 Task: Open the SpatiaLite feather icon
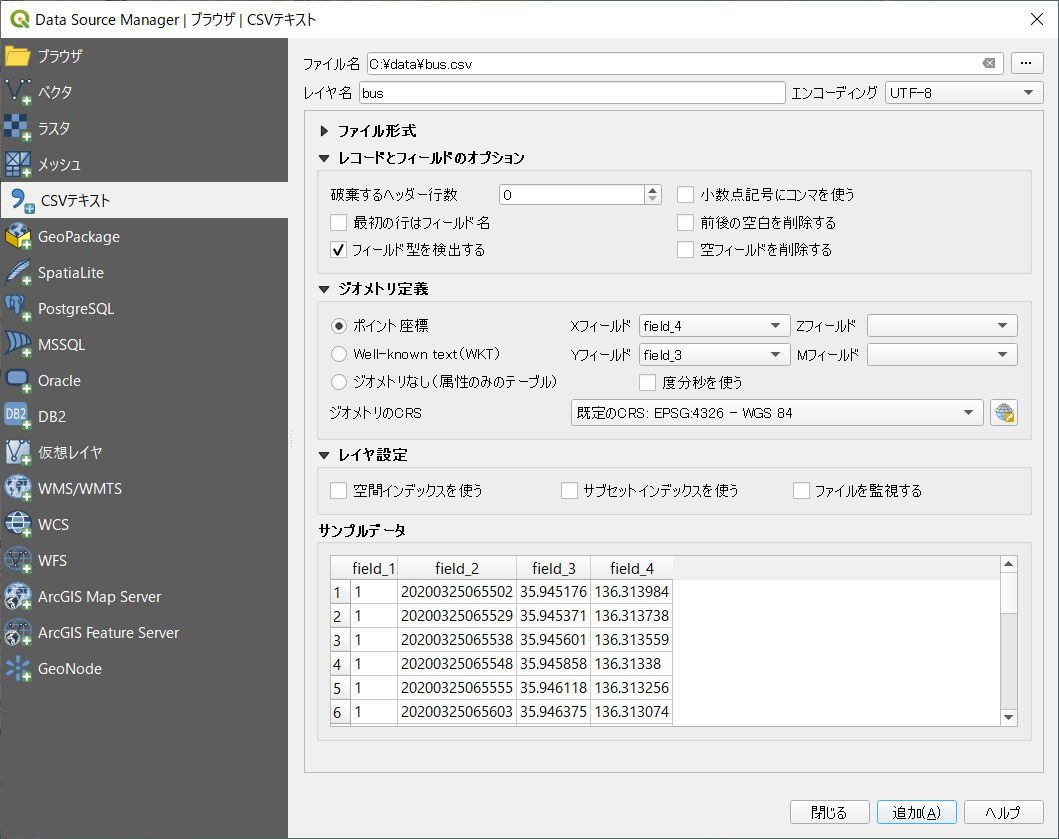[x=18, y=272]
